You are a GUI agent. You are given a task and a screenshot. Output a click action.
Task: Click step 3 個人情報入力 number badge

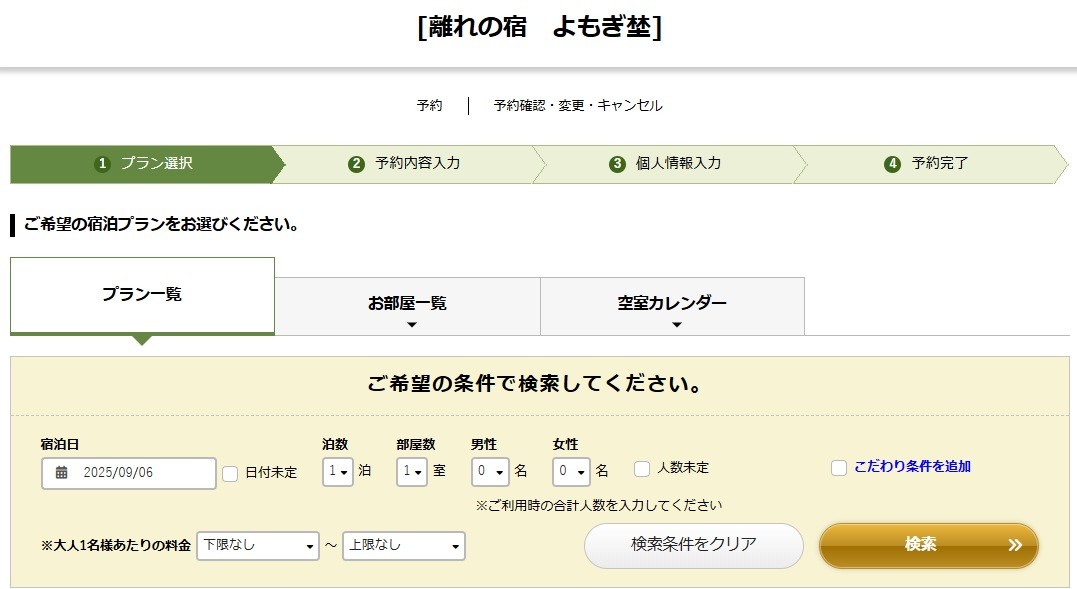pyautogui.click(x=617, y=164)
